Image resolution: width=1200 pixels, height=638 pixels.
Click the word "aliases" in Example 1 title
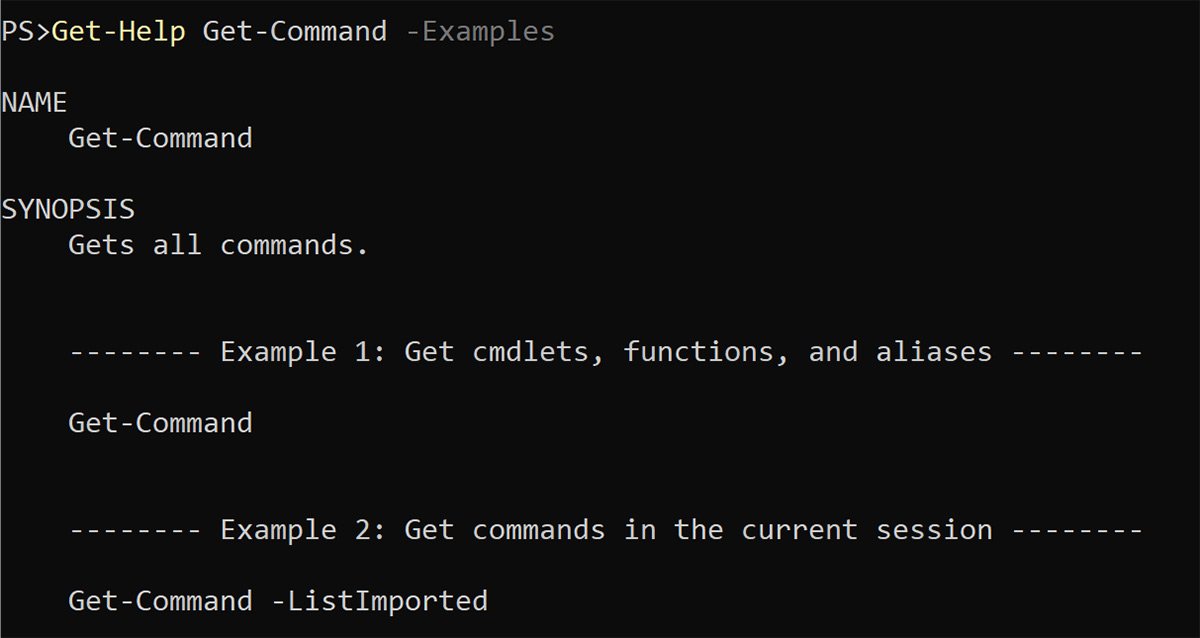point(934,352)
